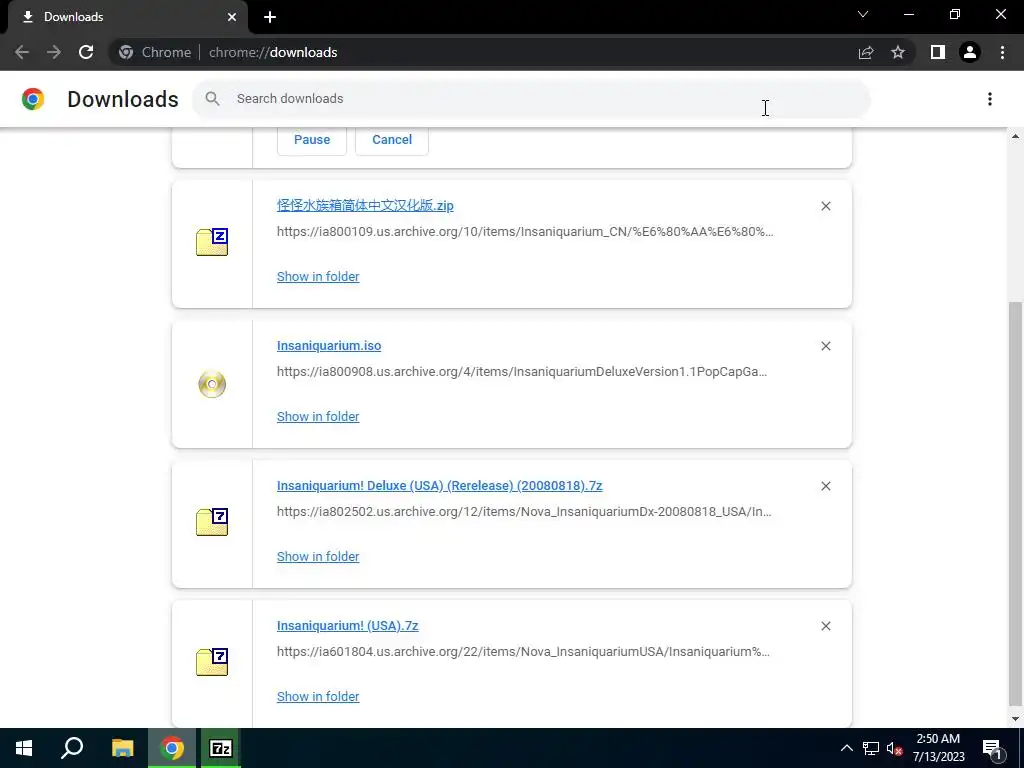Bookmark this tab with the star icon

pos(898,52)
